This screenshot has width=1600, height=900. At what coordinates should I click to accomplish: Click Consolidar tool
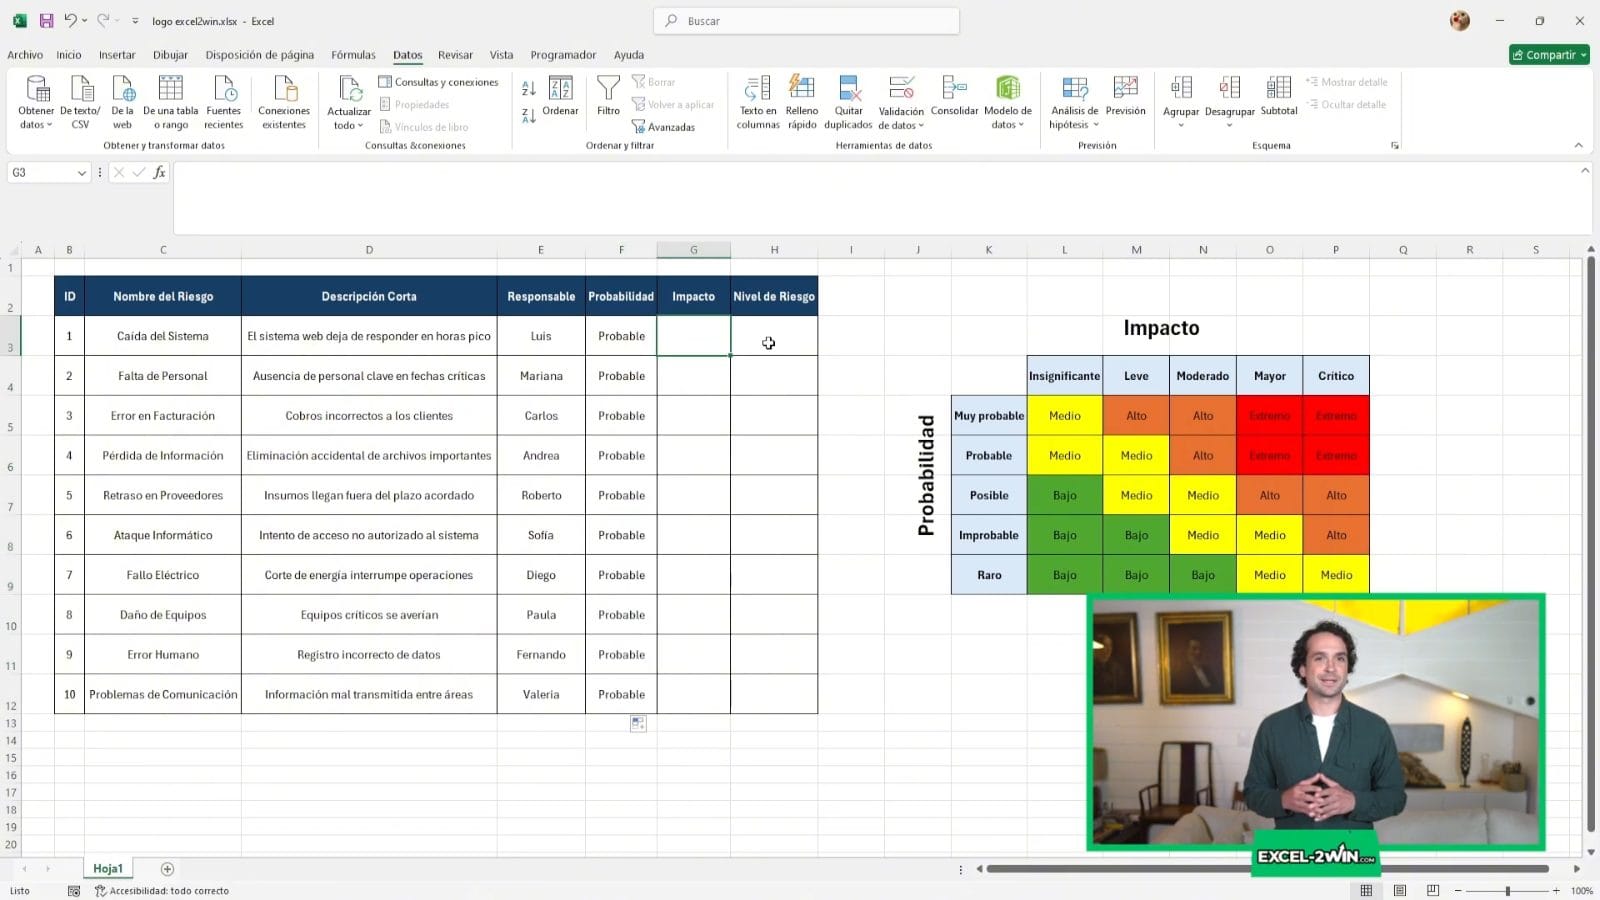(x=954, y=96)
